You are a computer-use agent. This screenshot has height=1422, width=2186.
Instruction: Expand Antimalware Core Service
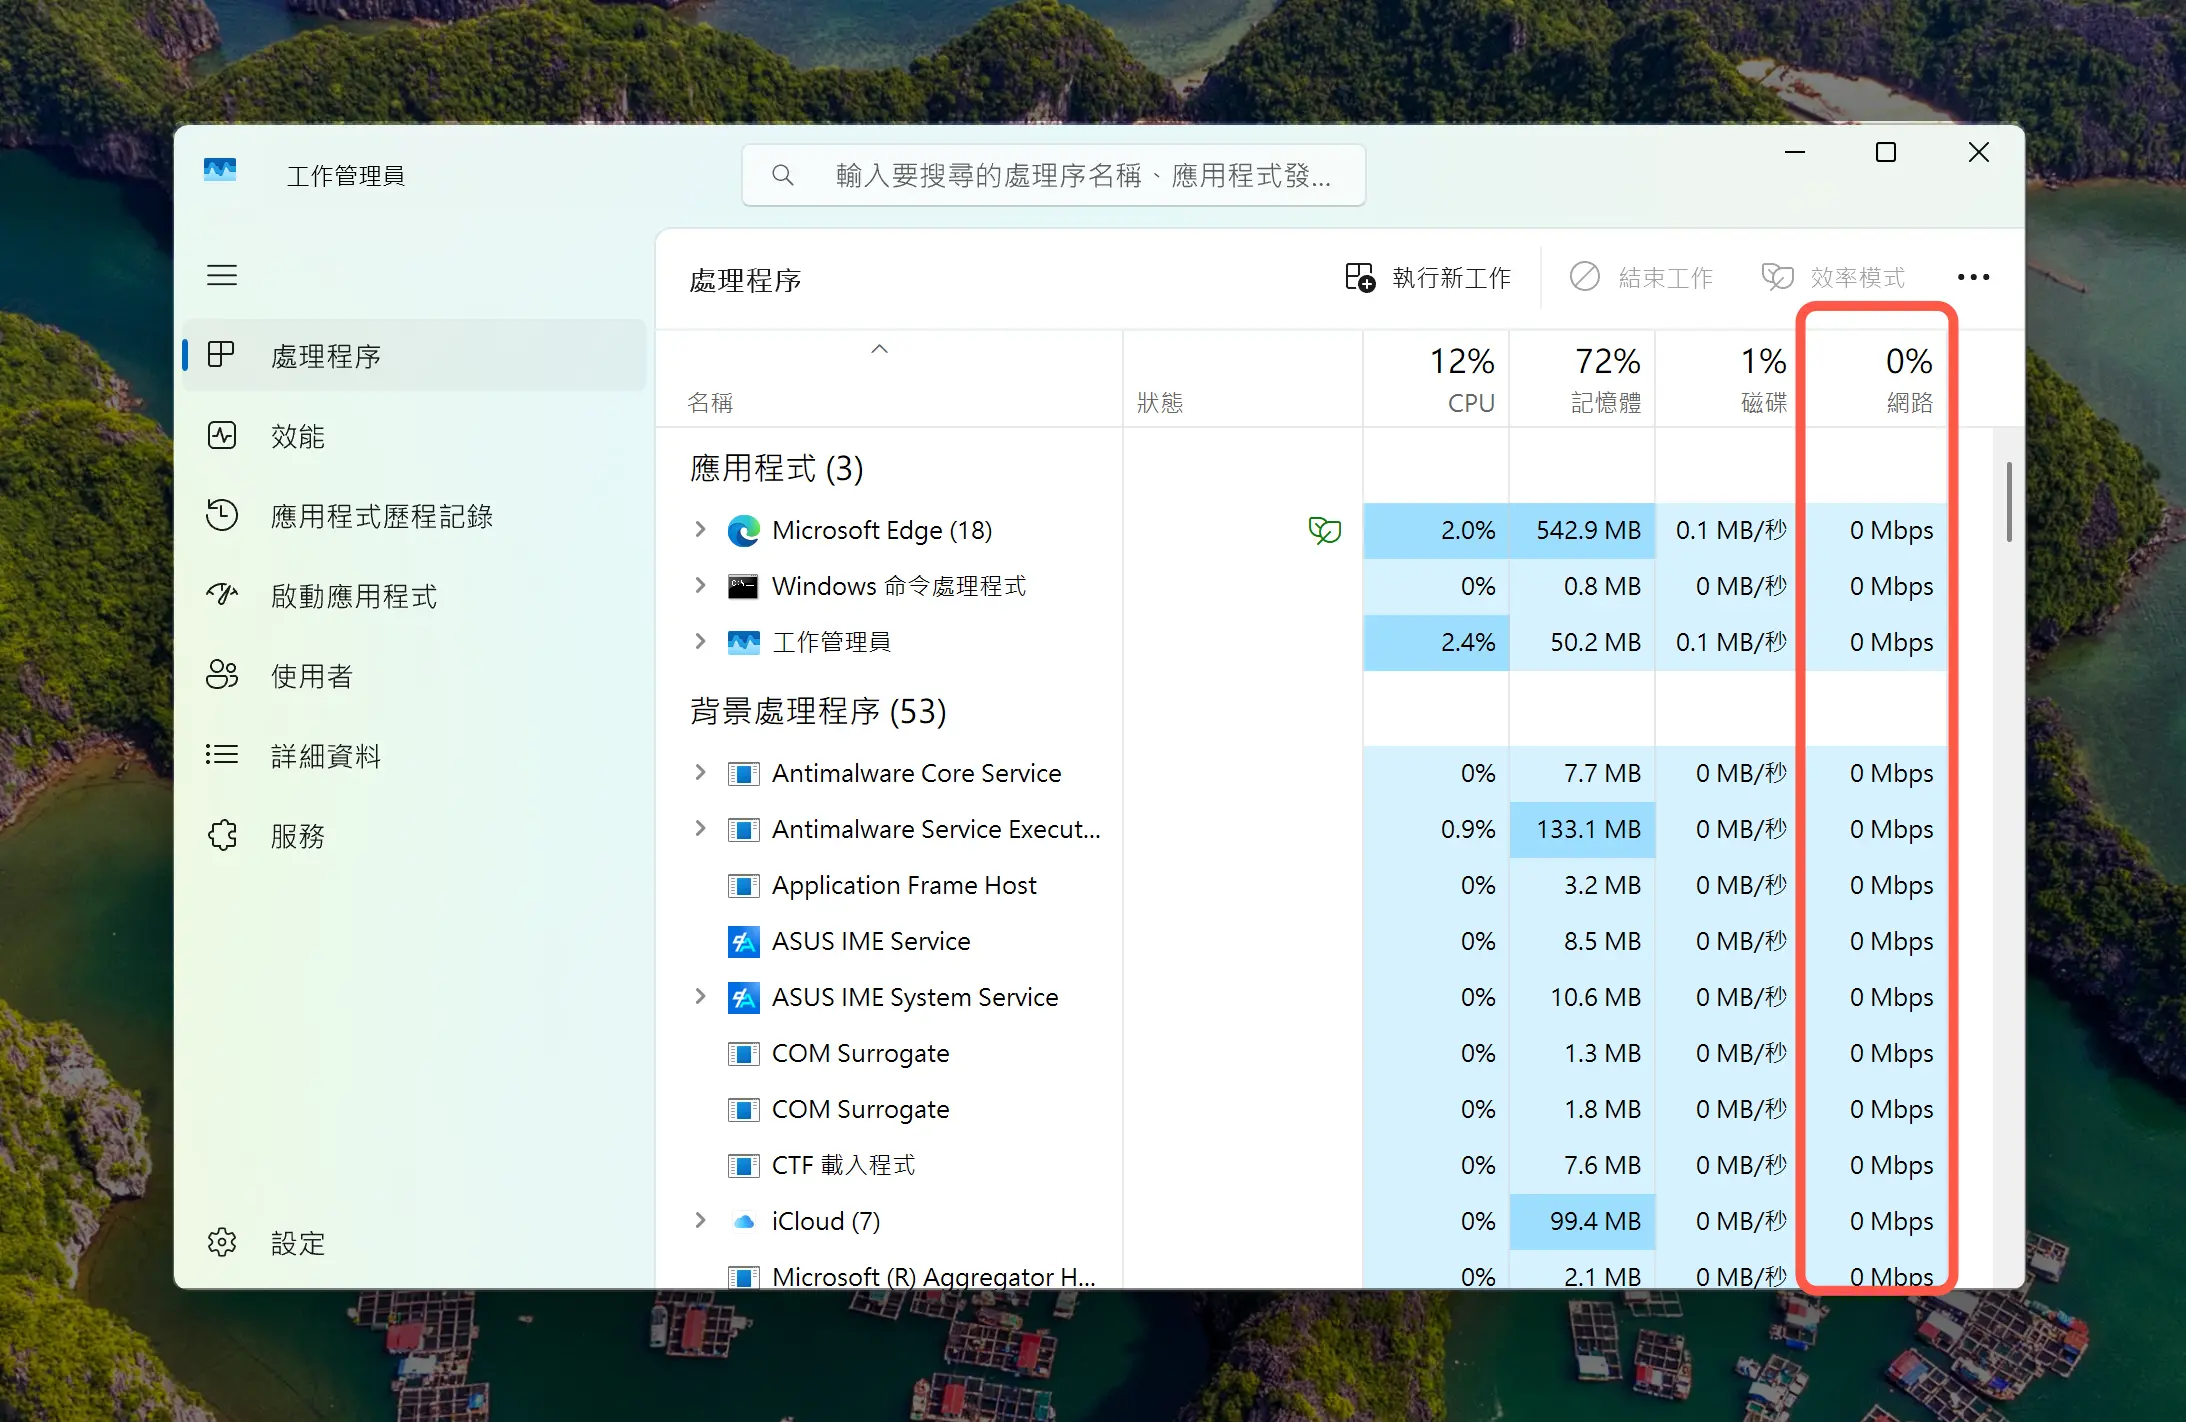(x=700, y=772)
